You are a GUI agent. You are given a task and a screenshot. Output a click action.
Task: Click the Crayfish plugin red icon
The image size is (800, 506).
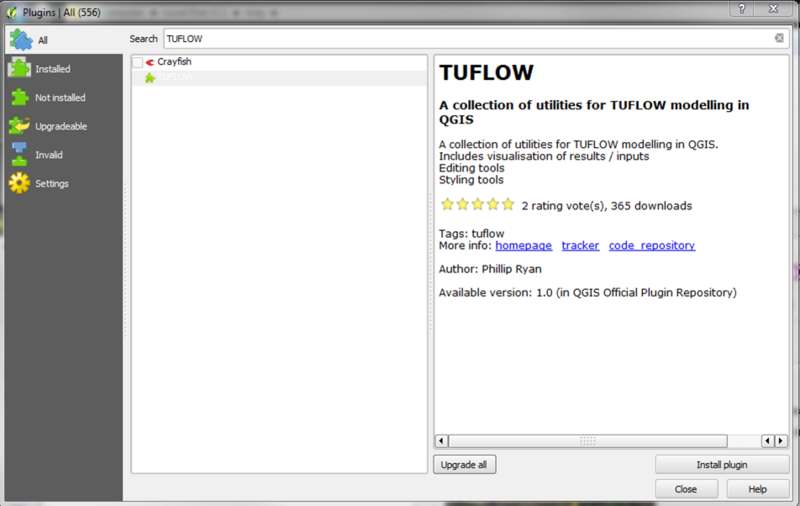click(x=150, y=62)
